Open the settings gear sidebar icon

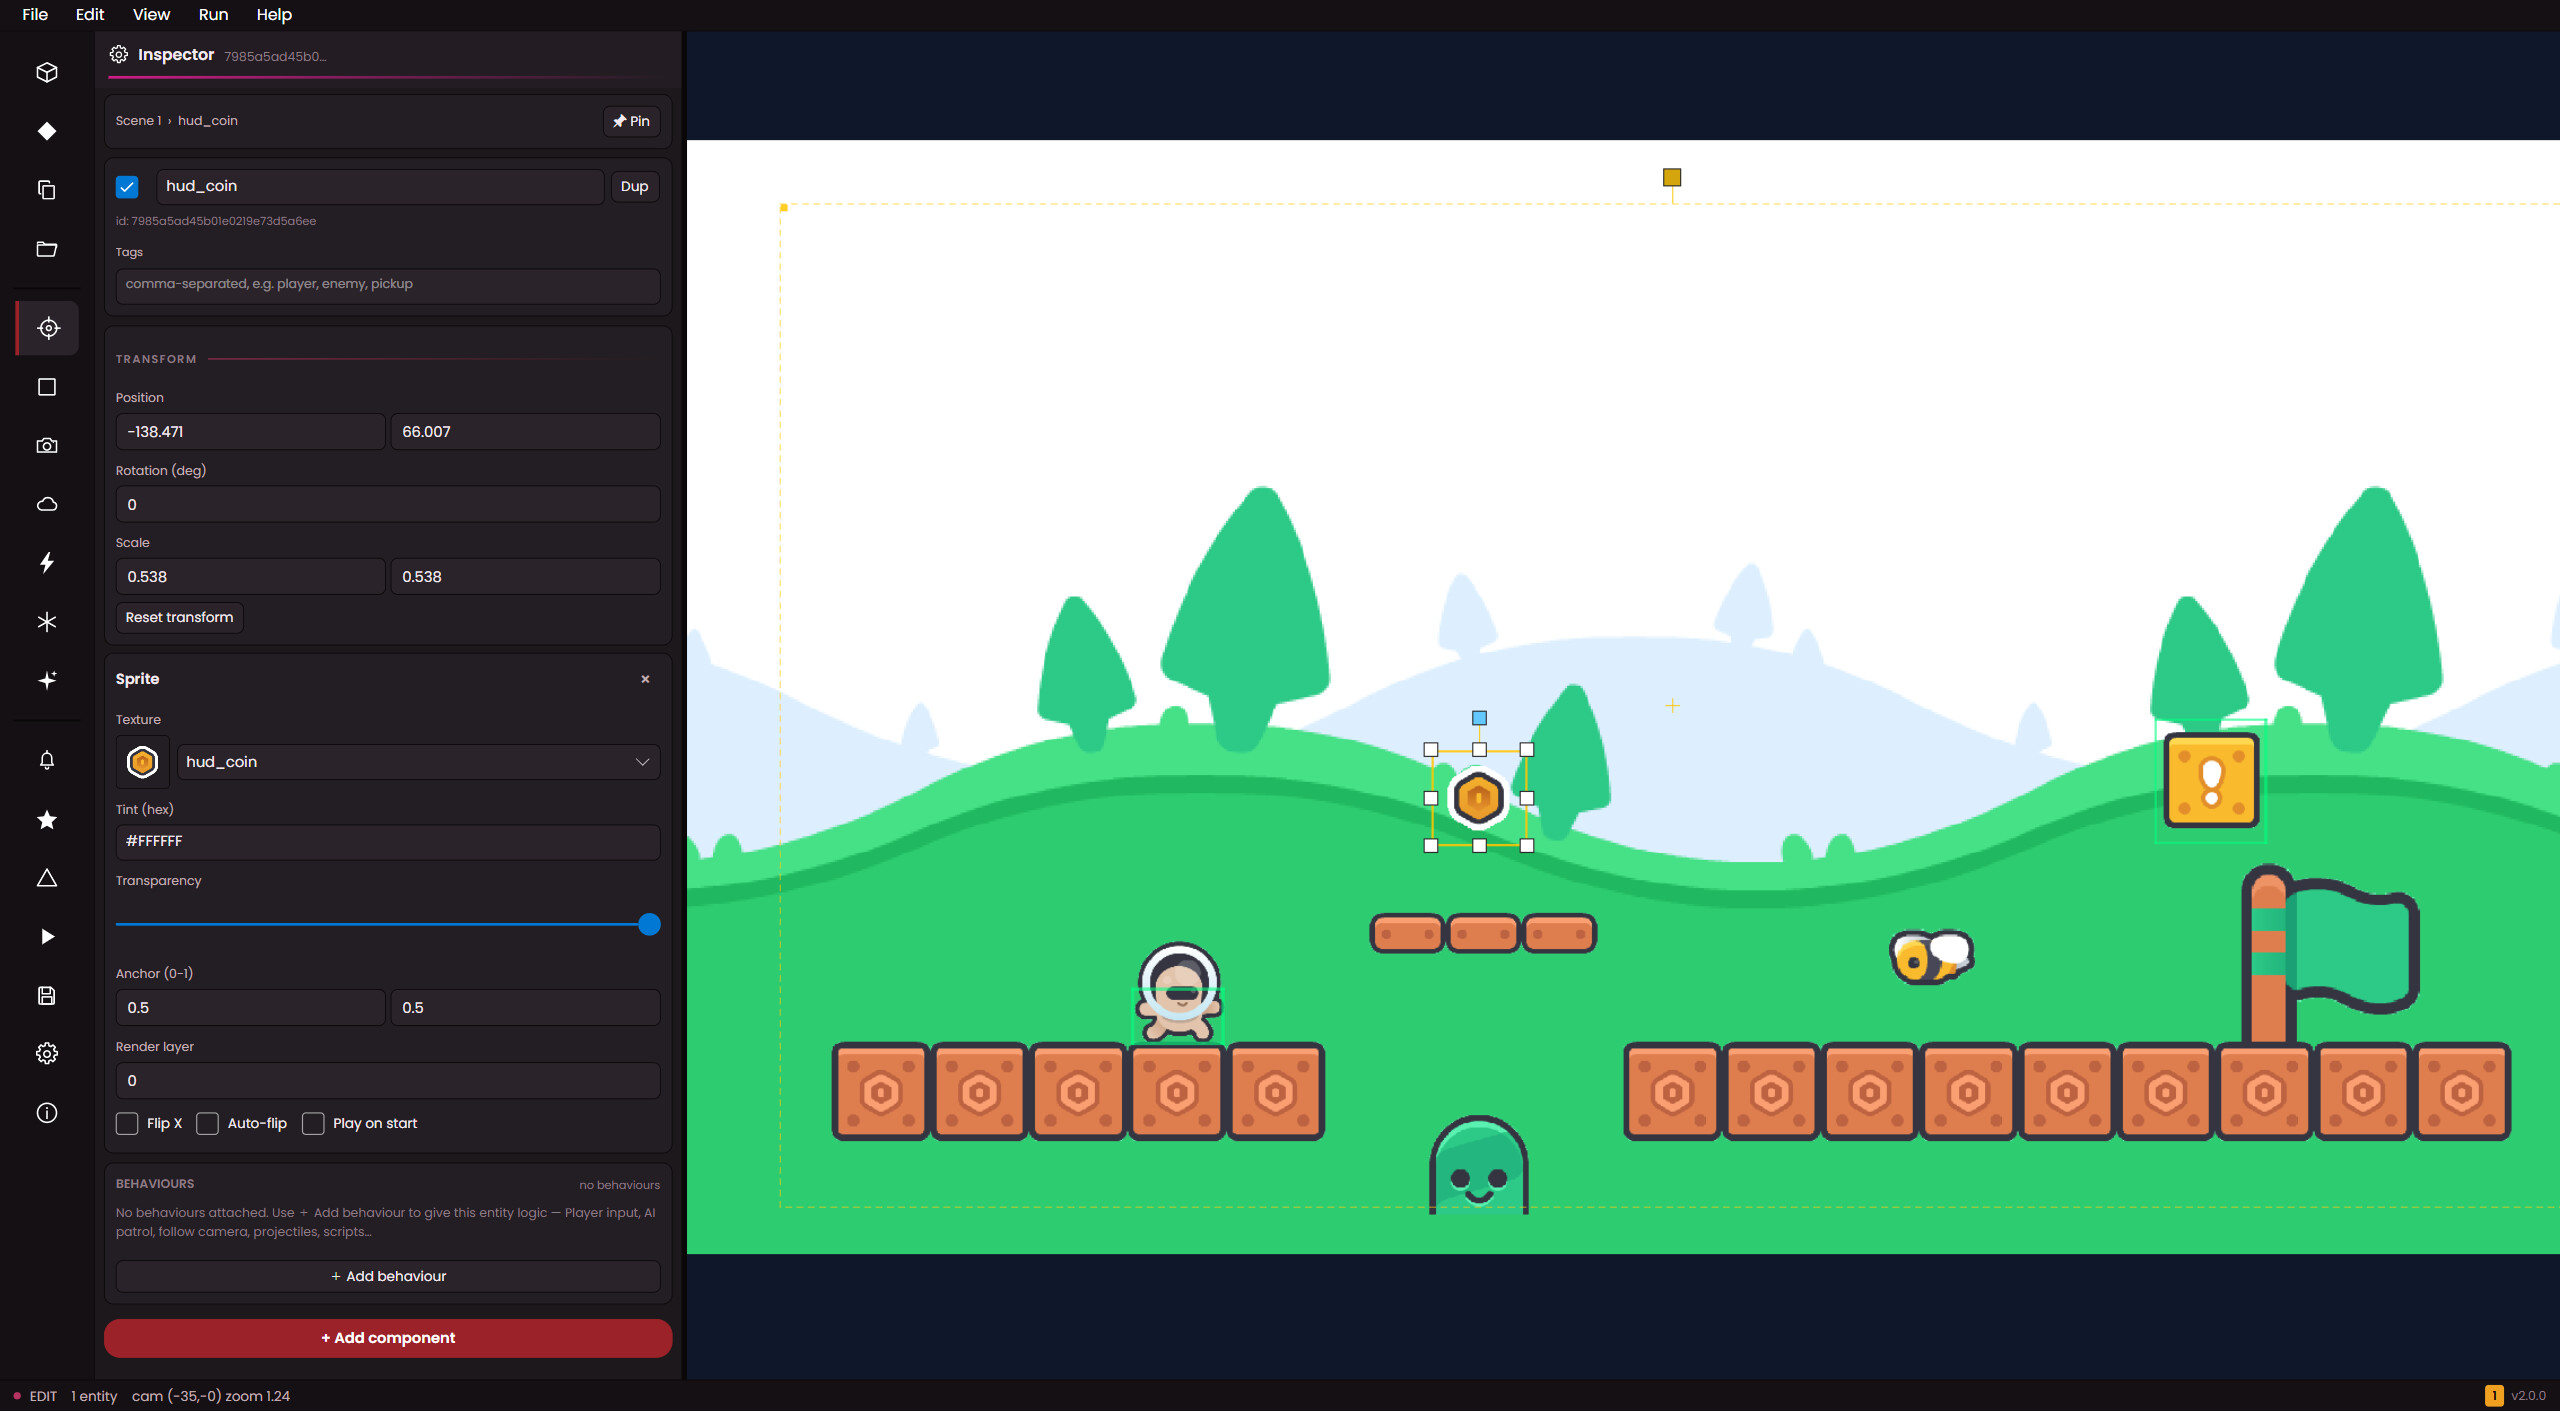click(47, 1054)
